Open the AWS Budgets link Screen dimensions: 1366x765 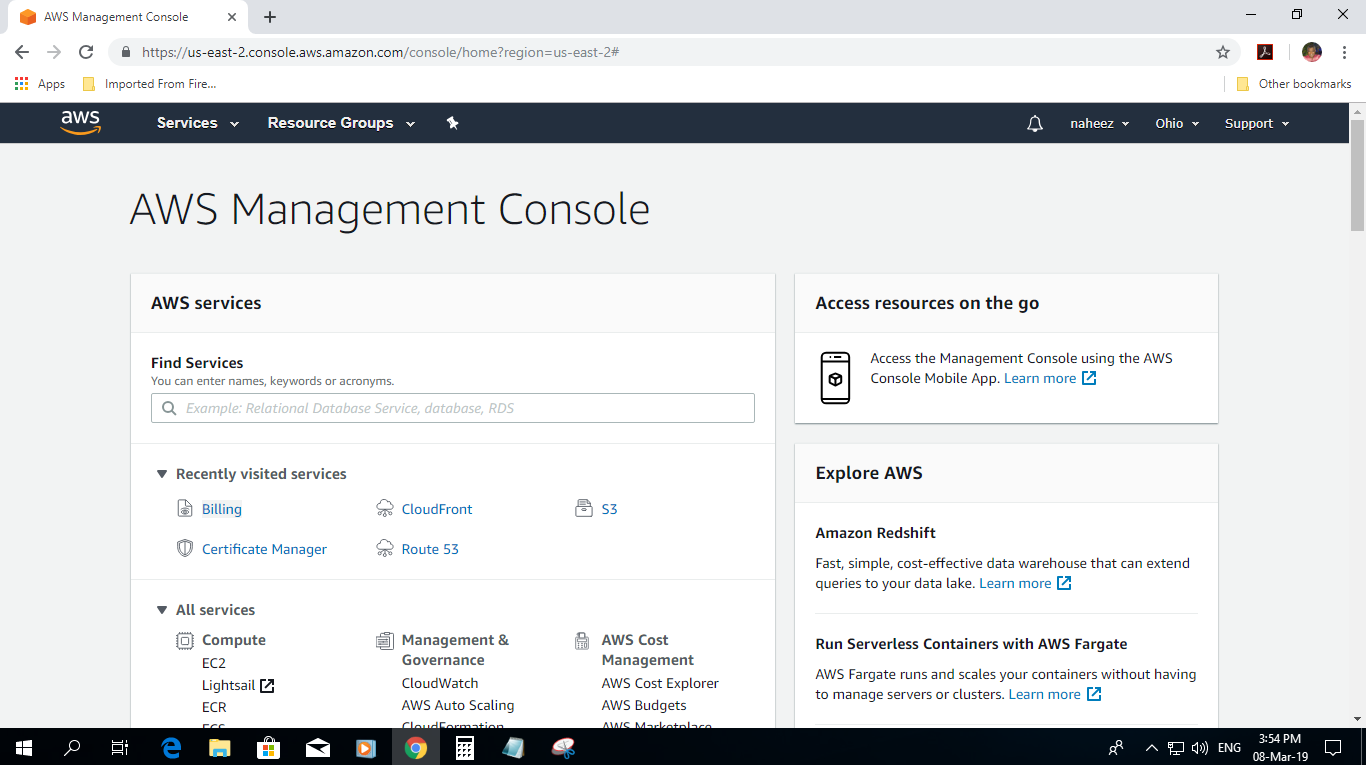click(644, 705)
